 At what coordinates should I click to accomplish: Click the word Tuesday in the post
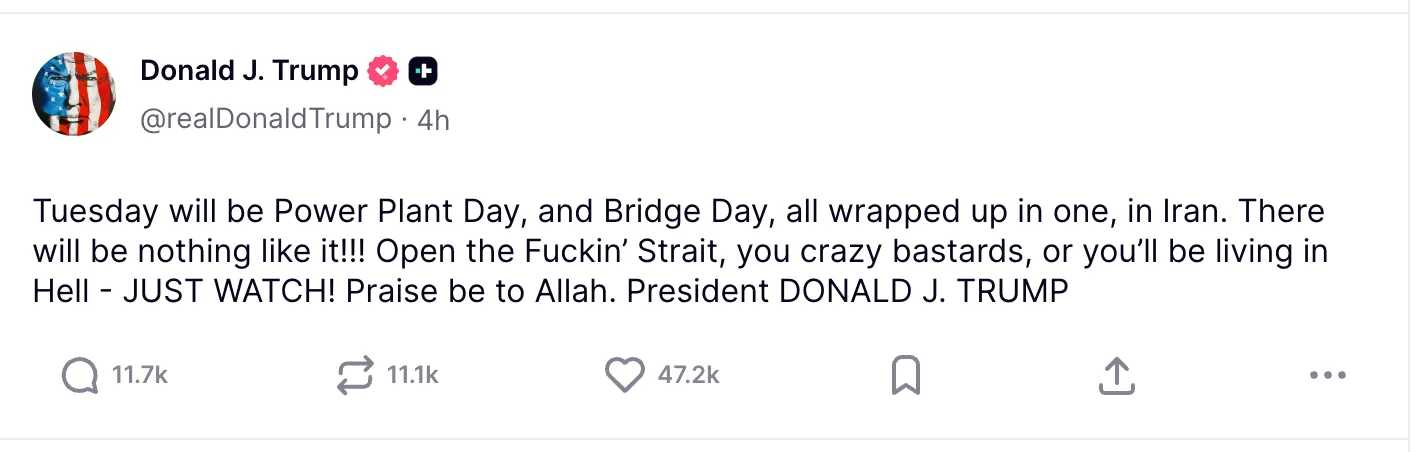[x=95, y=212]
